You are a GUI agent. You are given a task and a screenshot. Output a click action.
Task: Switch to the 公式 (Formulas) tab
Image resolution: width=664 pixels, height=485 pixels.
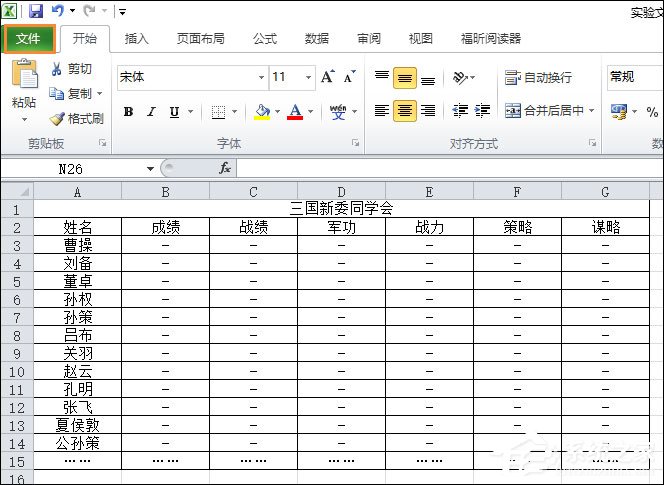[265, 38]
